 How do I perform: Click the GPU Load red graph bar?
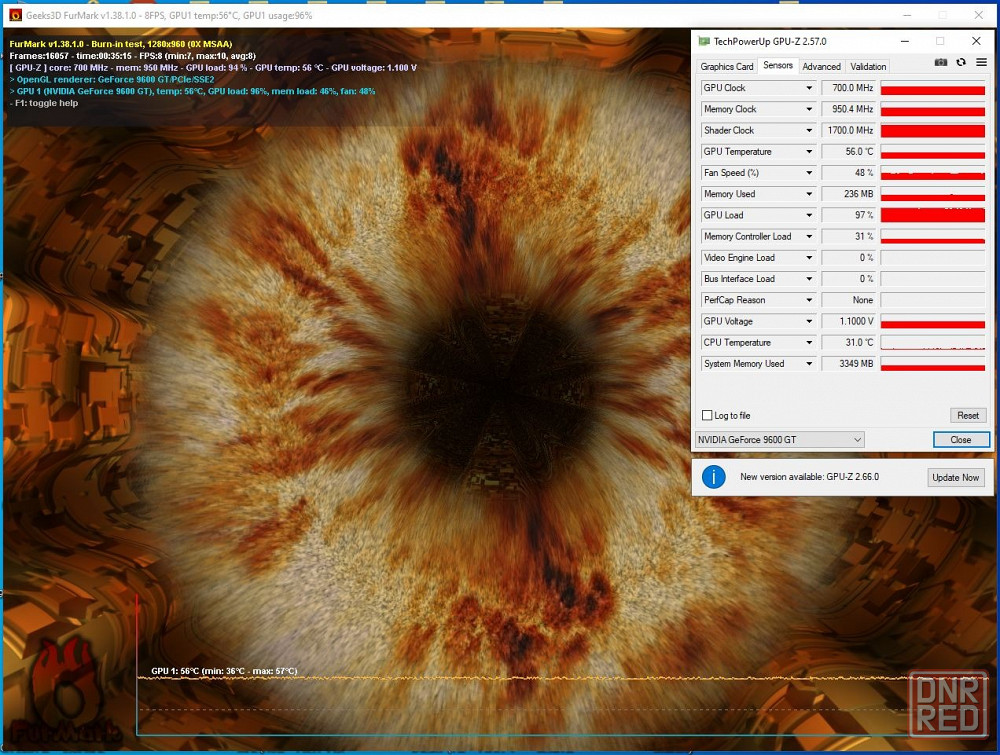[932, 216]
